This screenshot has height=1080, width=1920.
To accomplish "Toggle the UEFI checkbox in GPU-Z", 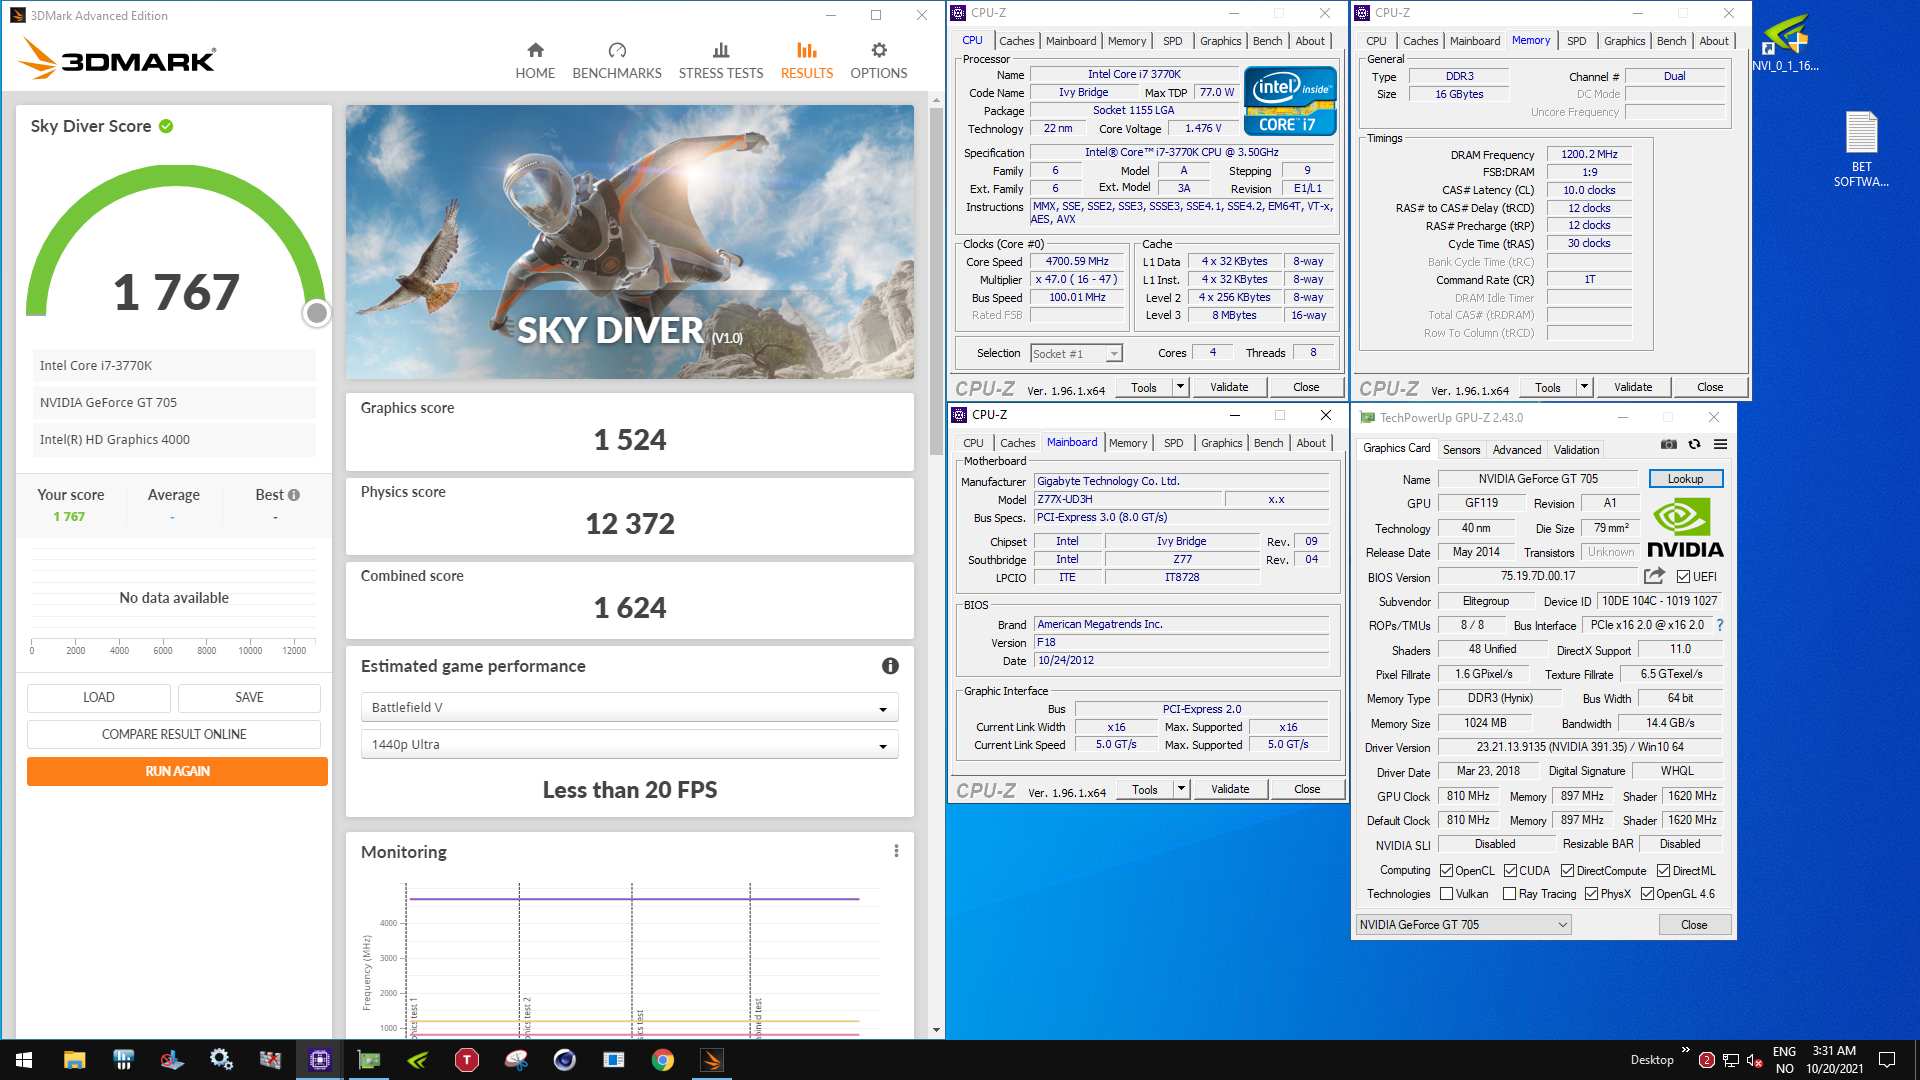I will coord(1684,577).
